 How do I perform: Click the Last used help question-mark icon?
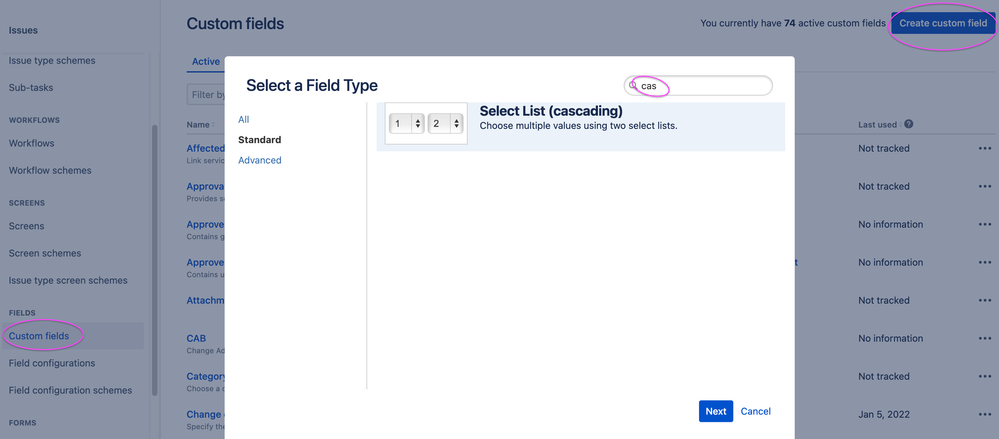[909, 124]
